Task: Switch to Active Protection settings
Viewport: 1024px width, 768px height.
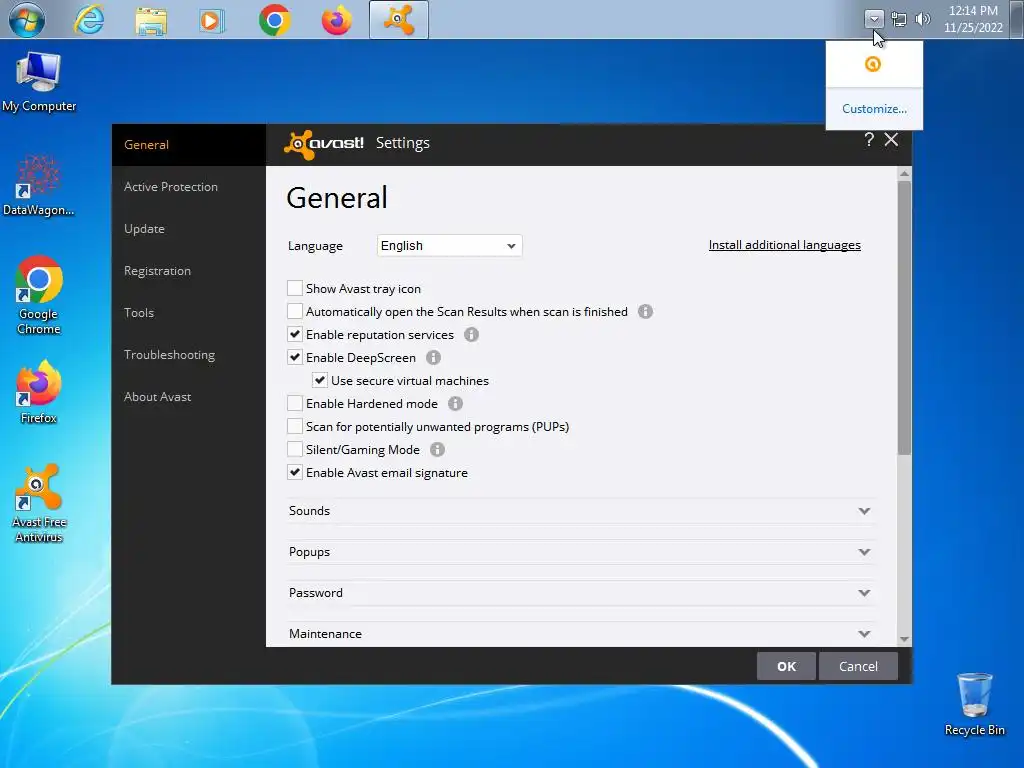Action: pyautogui.click(x=188, y=187)
